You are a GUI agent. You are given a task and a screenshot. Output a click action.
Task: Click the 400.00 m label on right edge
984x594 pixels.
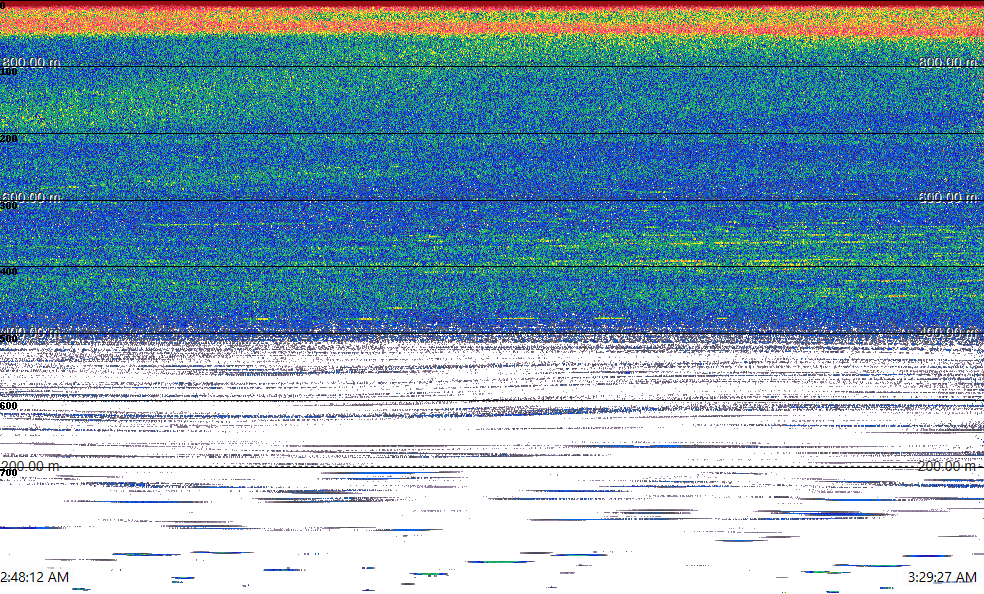pos(948,332)
